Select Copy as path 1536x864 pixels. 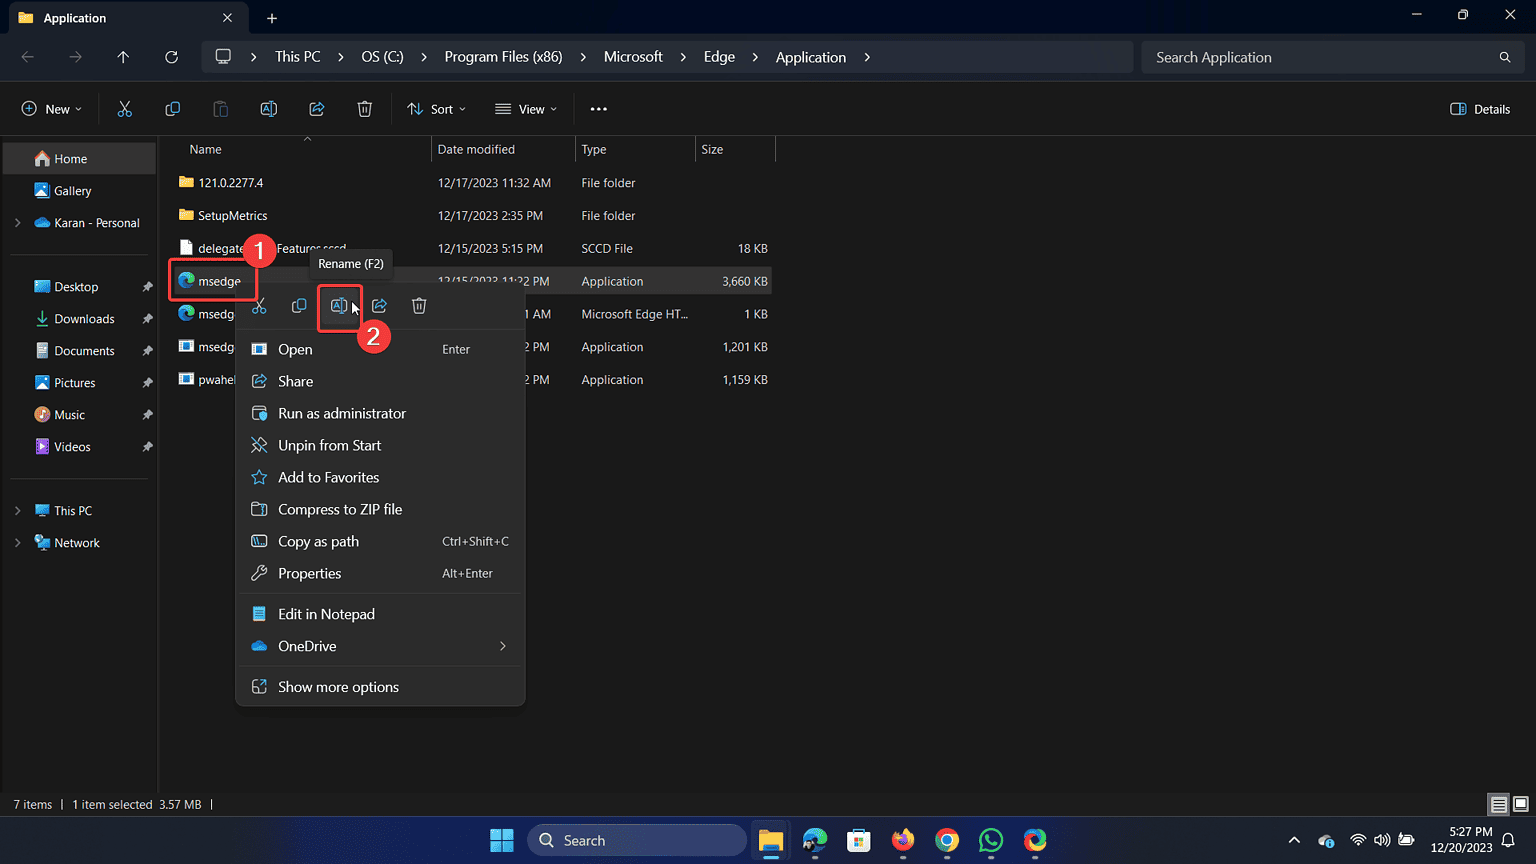tap(380, 541)
